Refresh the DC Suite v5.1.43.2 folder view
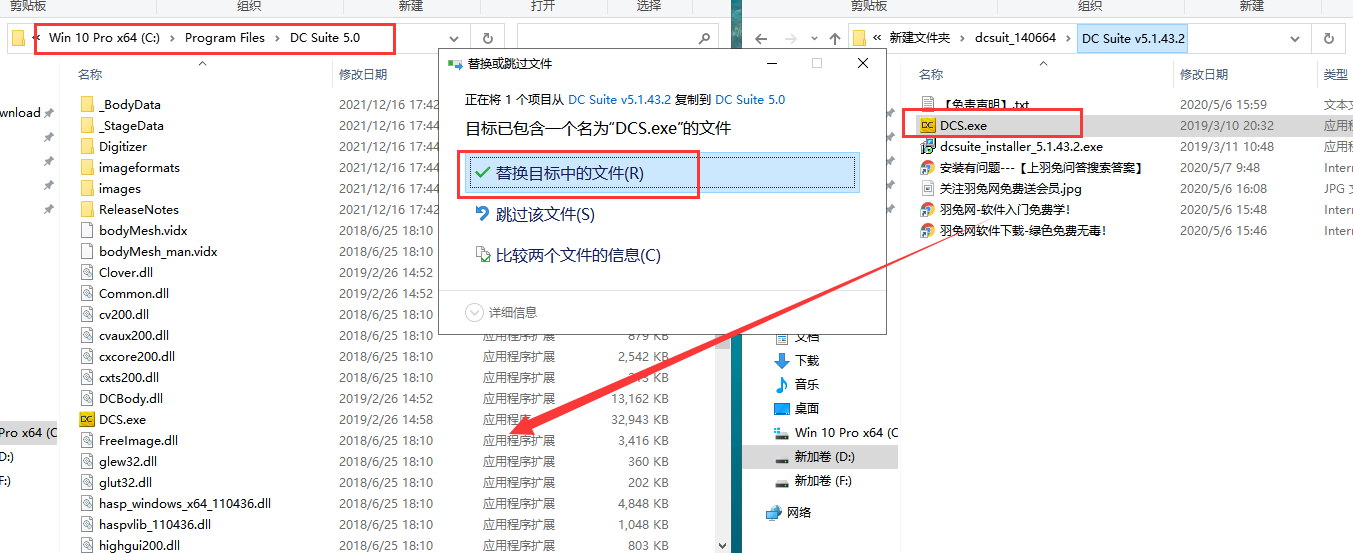 (x=1329, y=38)
